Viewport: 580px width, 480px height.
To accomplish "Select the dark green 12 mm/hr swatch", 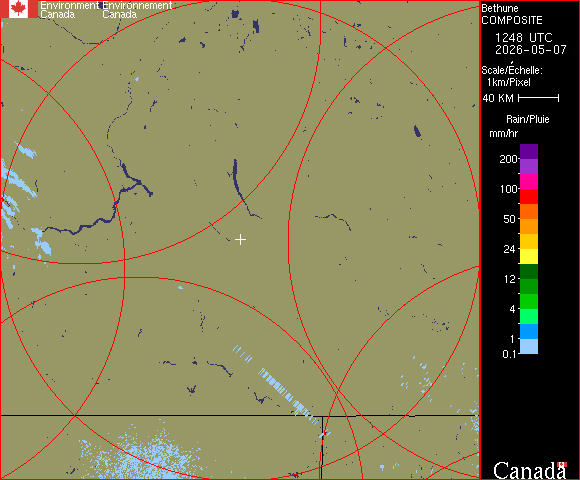I will coord(529,271).
